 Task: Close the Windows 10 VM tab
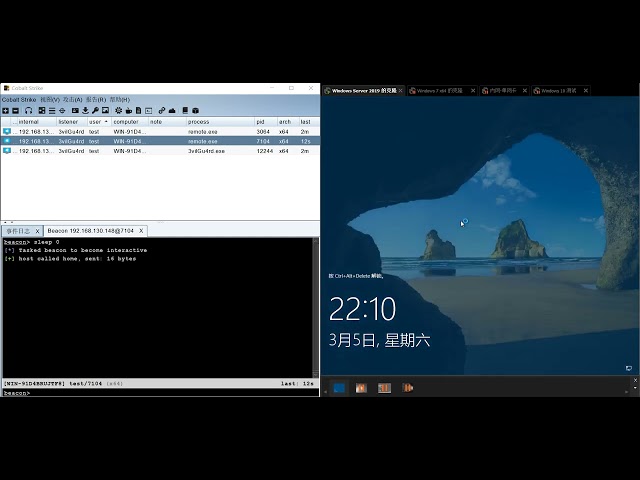pyautogui.click(x=586, y=91)
